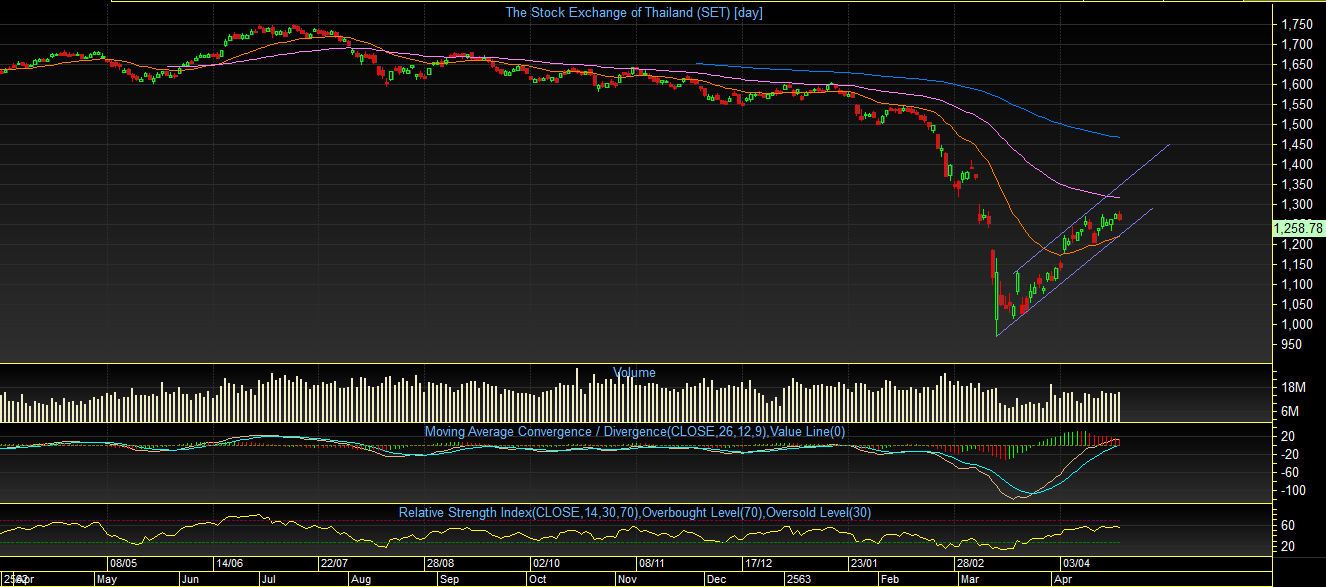The image size is (1326, 587).
Task: Click the 1,500 price axis label
Action: click(x=1297, y=124)
